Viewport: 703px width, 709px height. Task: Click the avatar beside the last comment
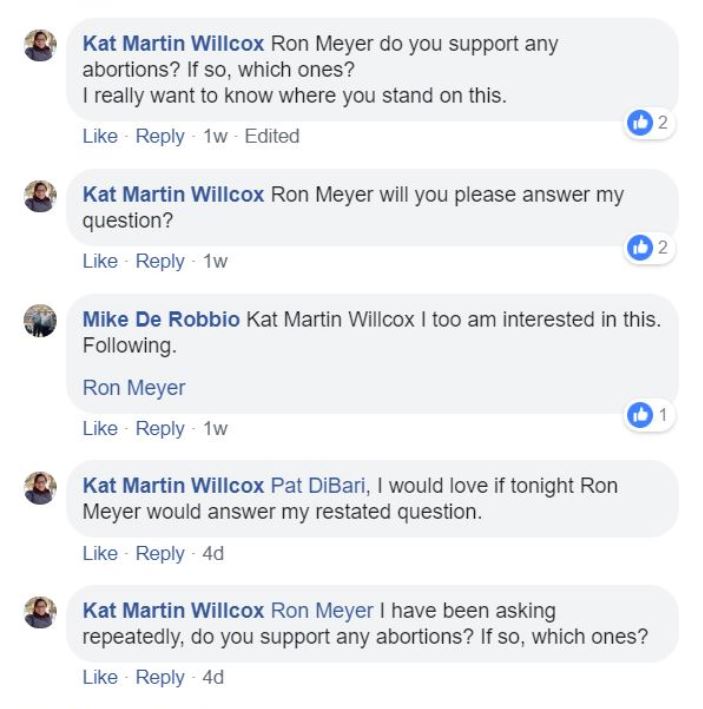[40, 612]
